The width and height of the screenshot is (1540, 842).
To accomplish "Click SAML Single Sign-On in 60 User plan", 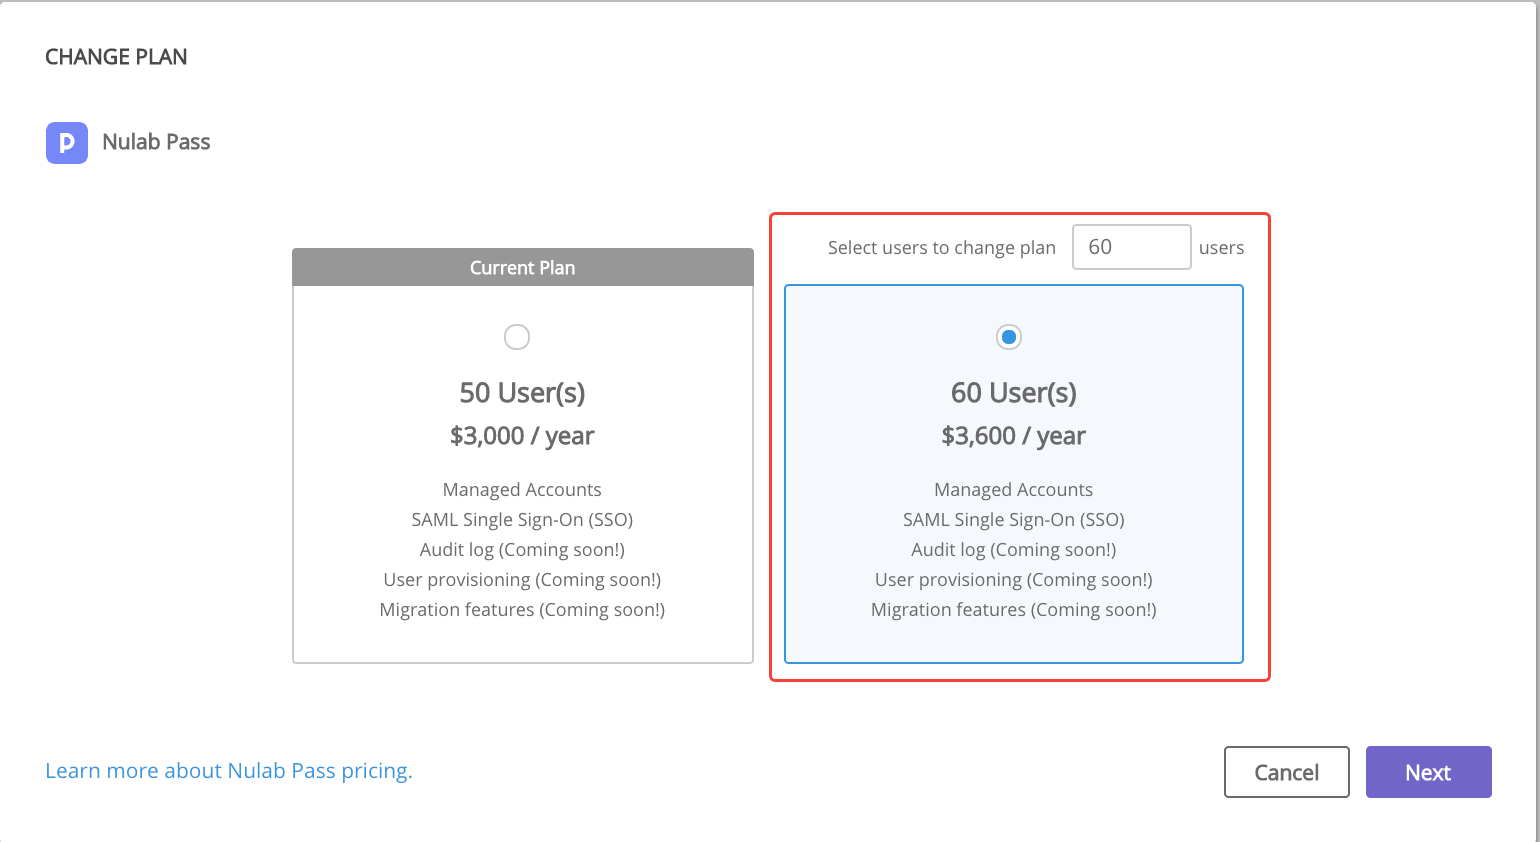I will 1013,520.
